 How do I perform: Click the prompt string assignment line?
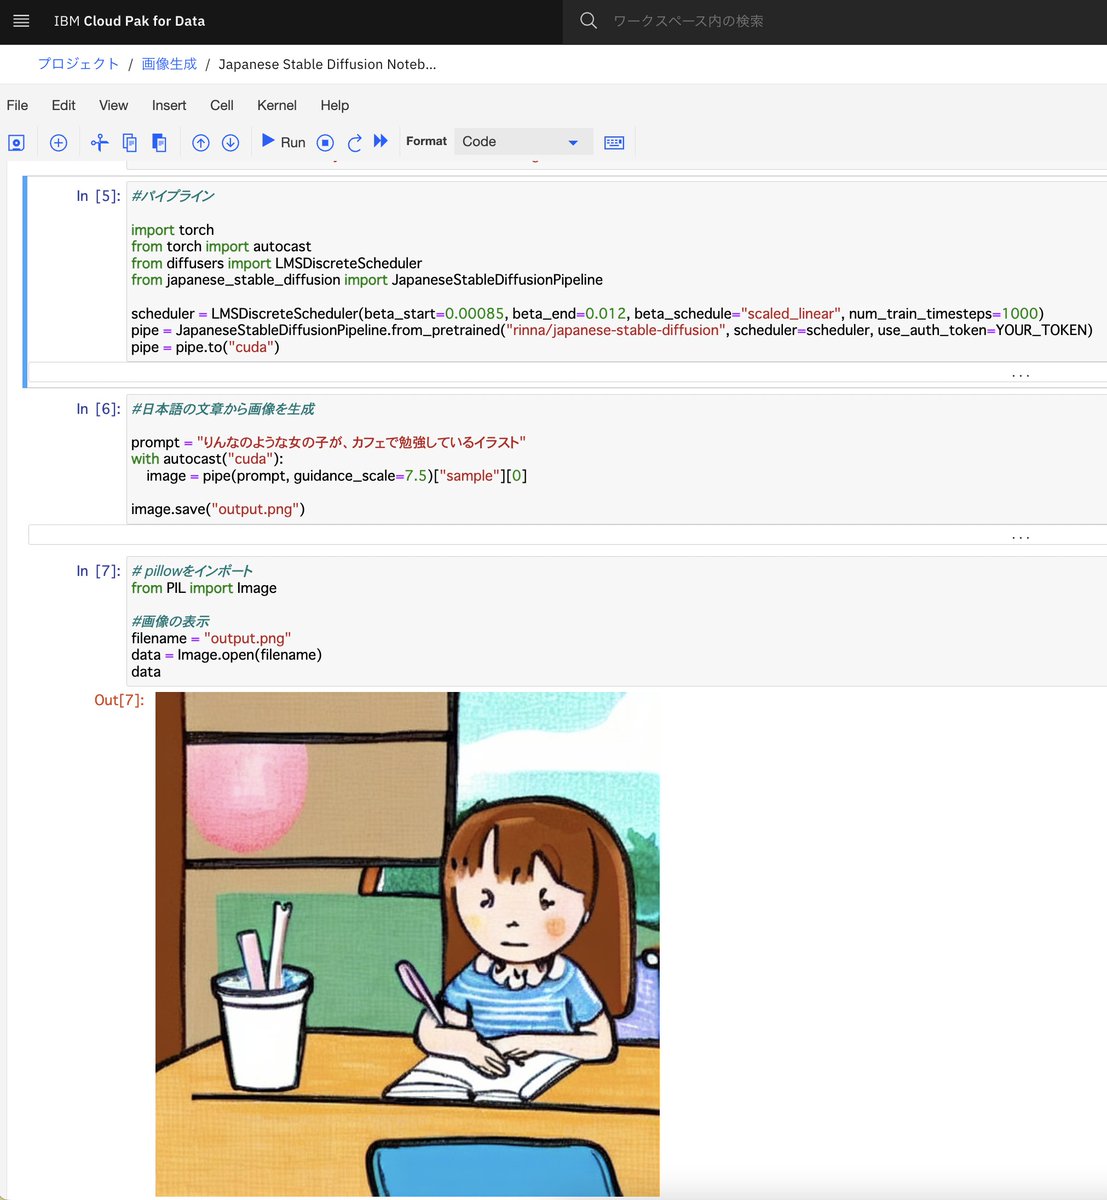tap(328, 442)
